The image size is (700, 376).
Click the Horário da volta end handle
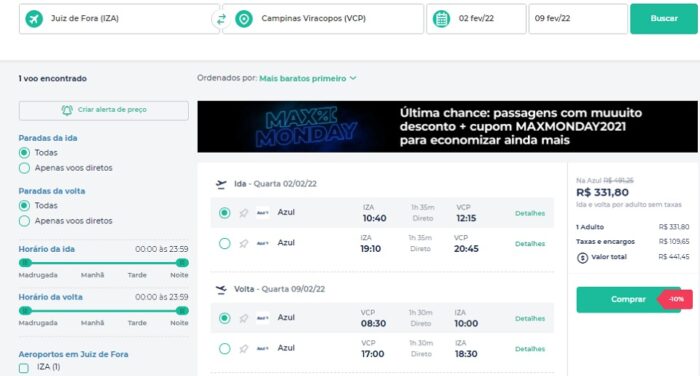[x=182, y=310]
